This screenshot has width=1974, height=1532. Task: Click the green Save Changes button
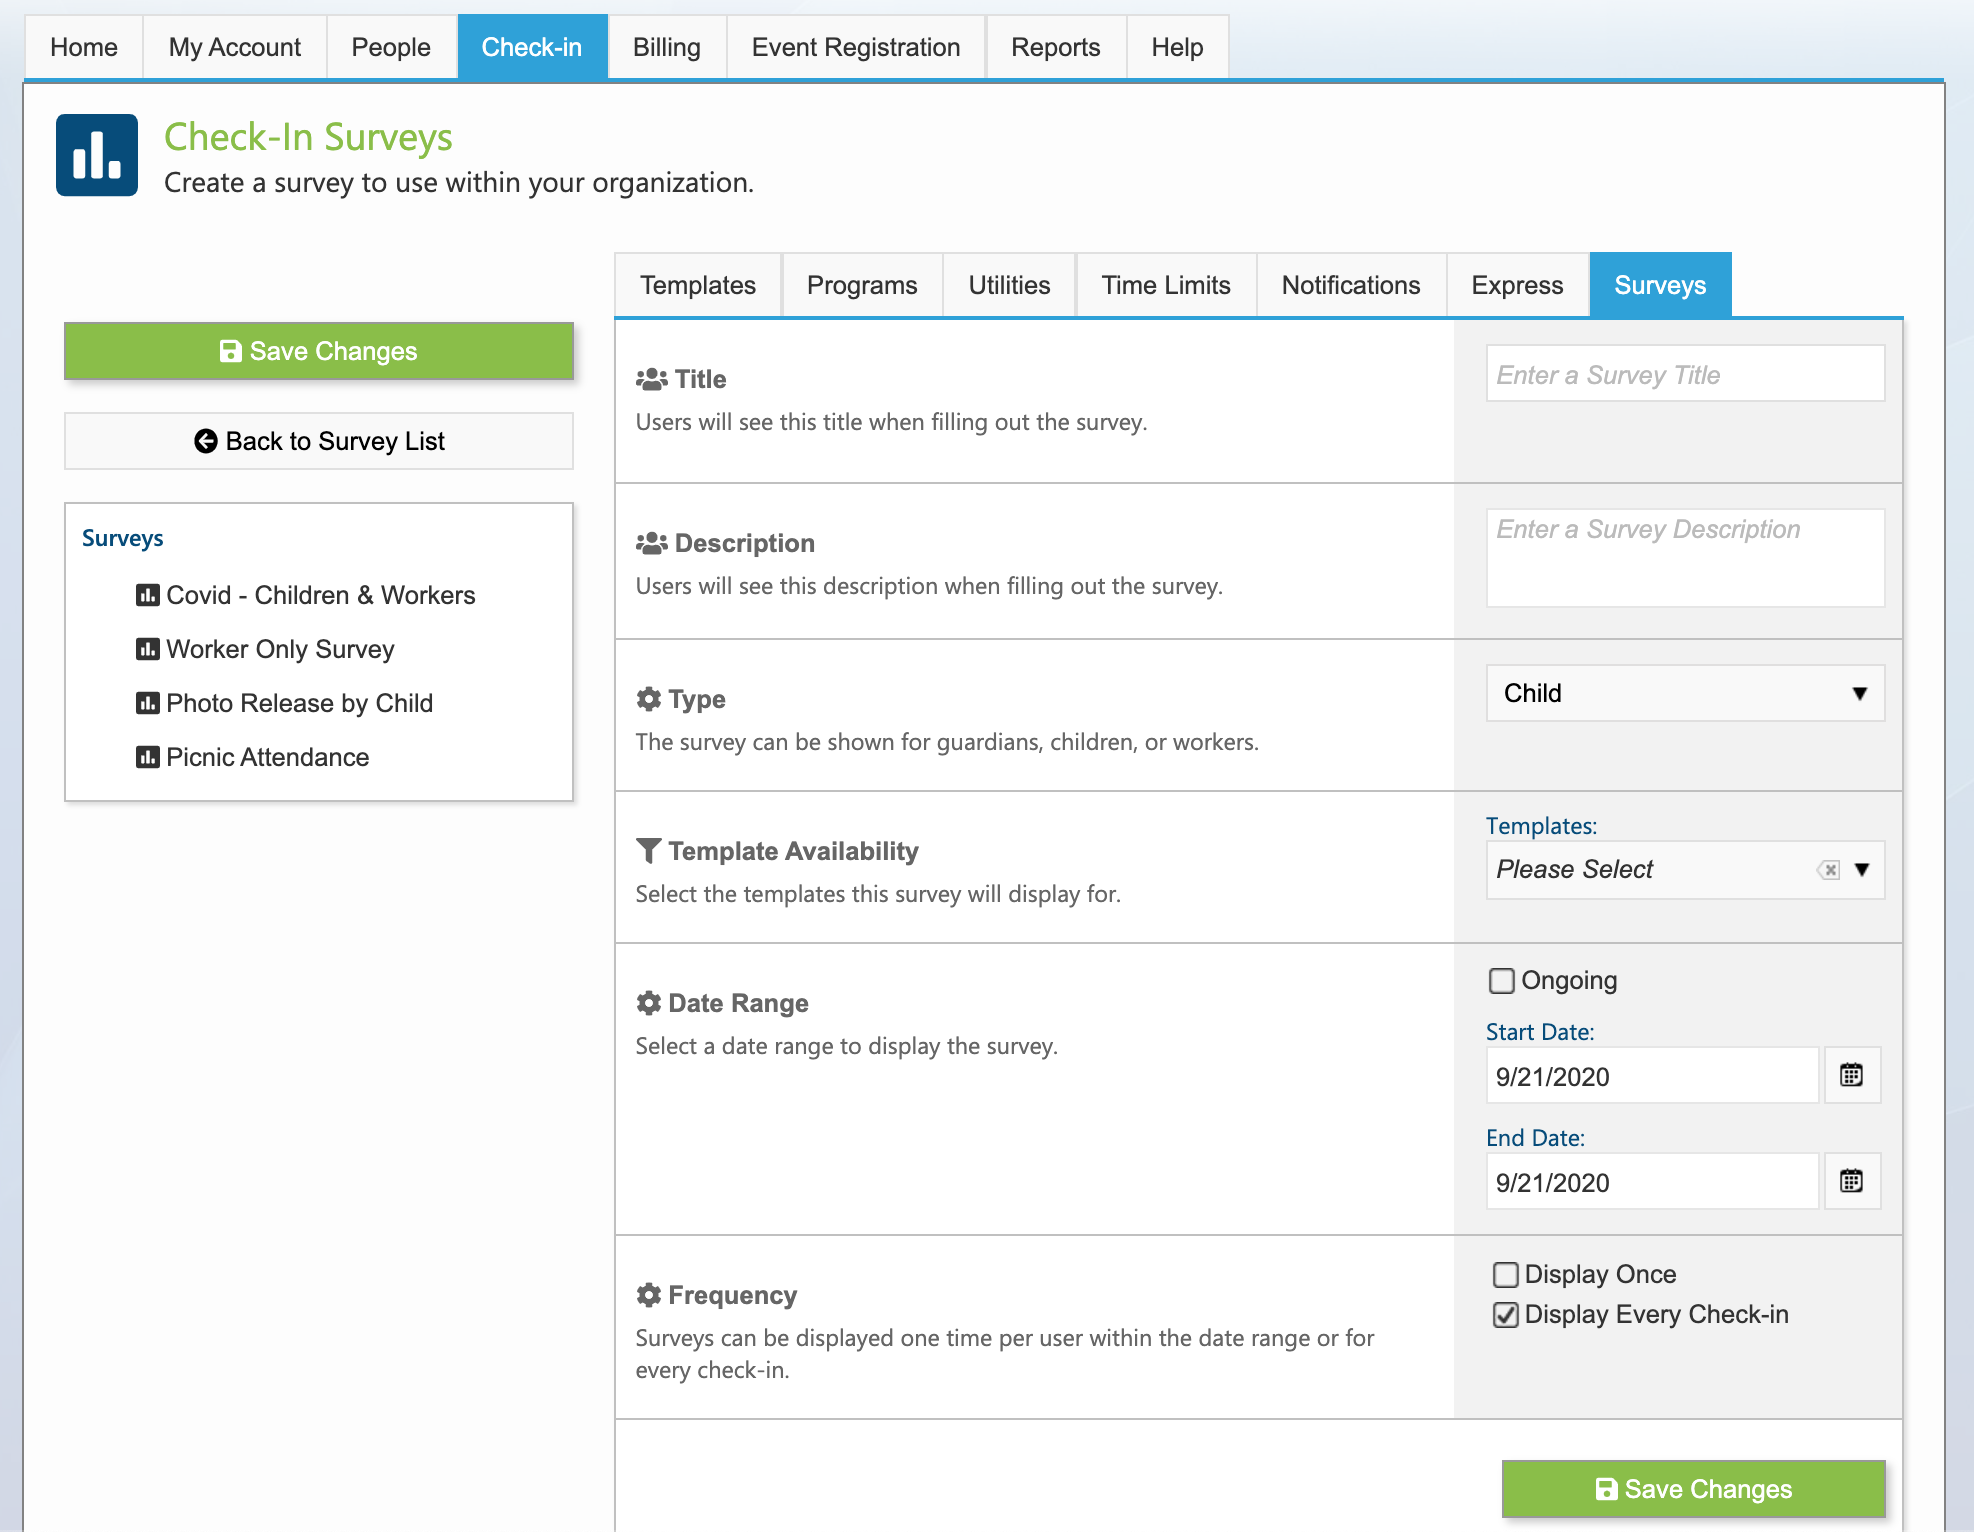[318, 351]
